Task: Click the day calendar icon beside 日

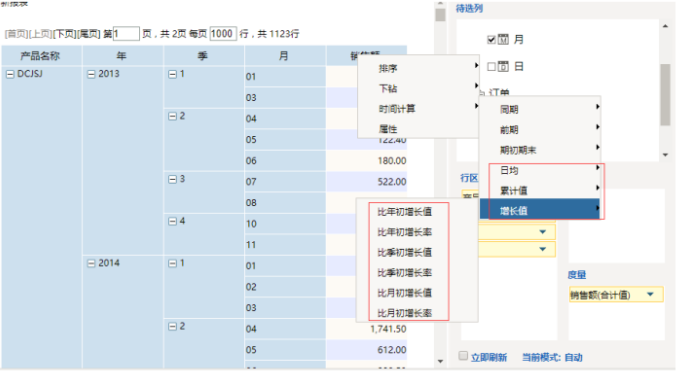Action: 503,66
